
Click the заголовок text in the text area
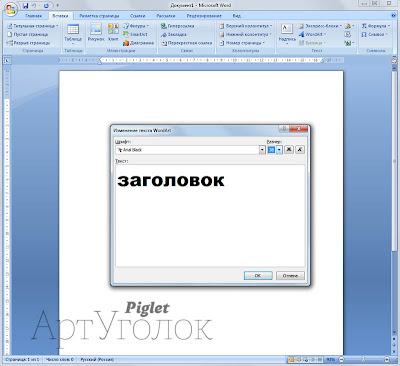point(171,180)
